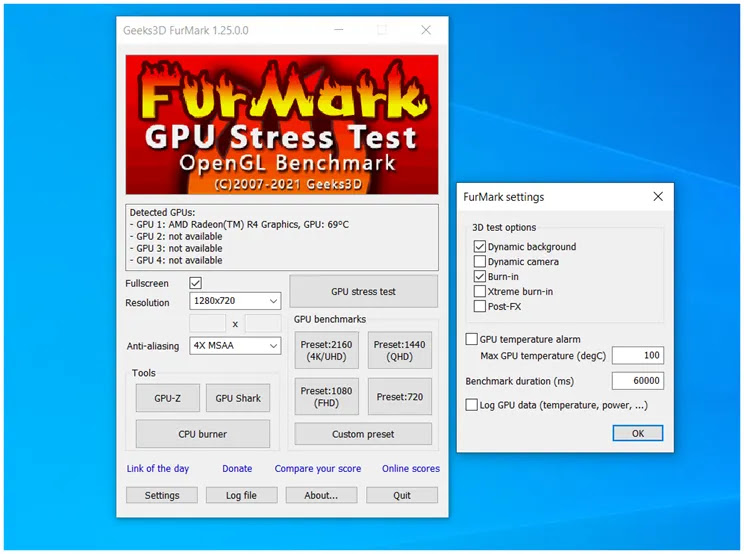Click the 'Detected GPUs:' heading
Image resolution: width=744 pixels, height=554 pixels.
(162, 212)
